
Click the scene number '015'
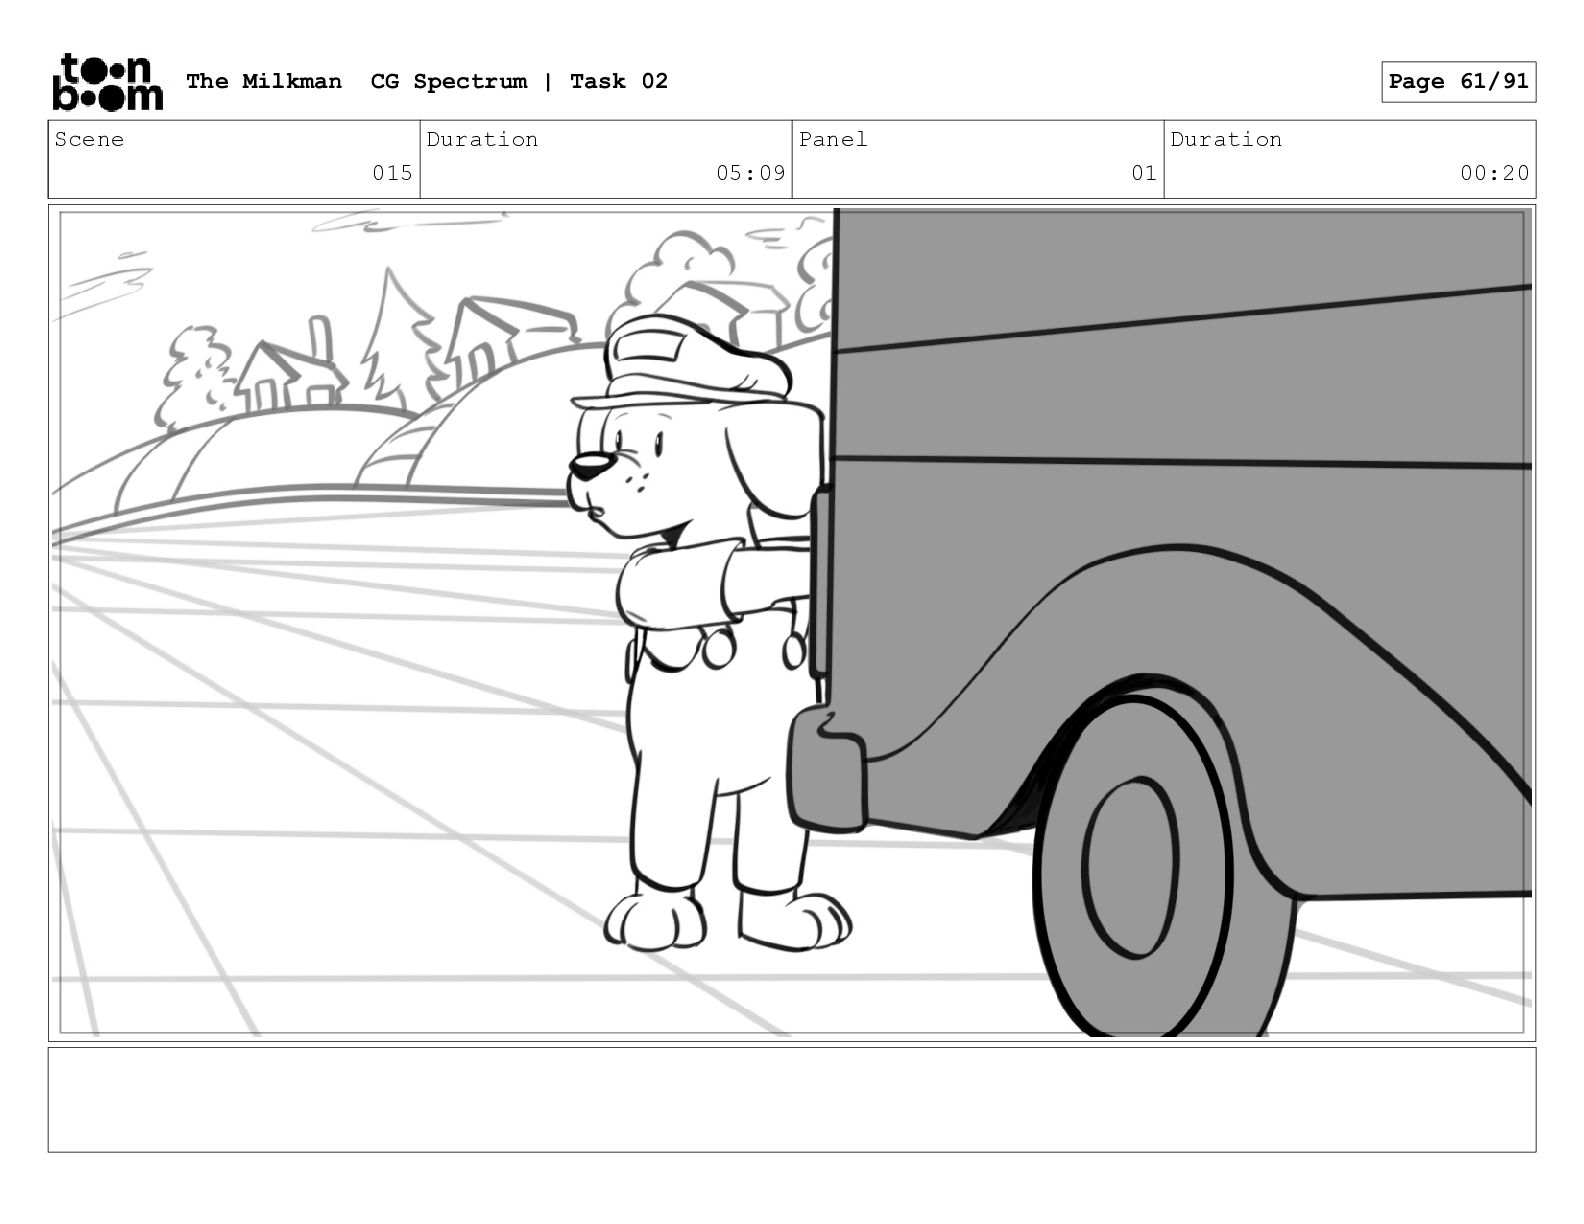392,173
